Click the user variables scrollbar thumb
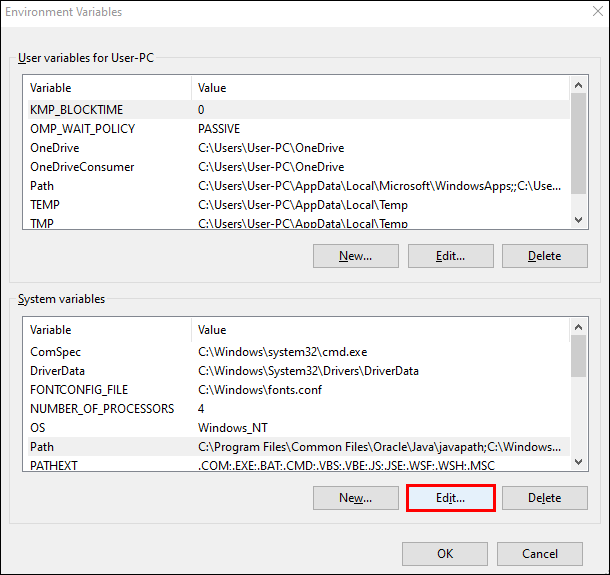This screenshot has height=575, width=610. coord(578,144)
